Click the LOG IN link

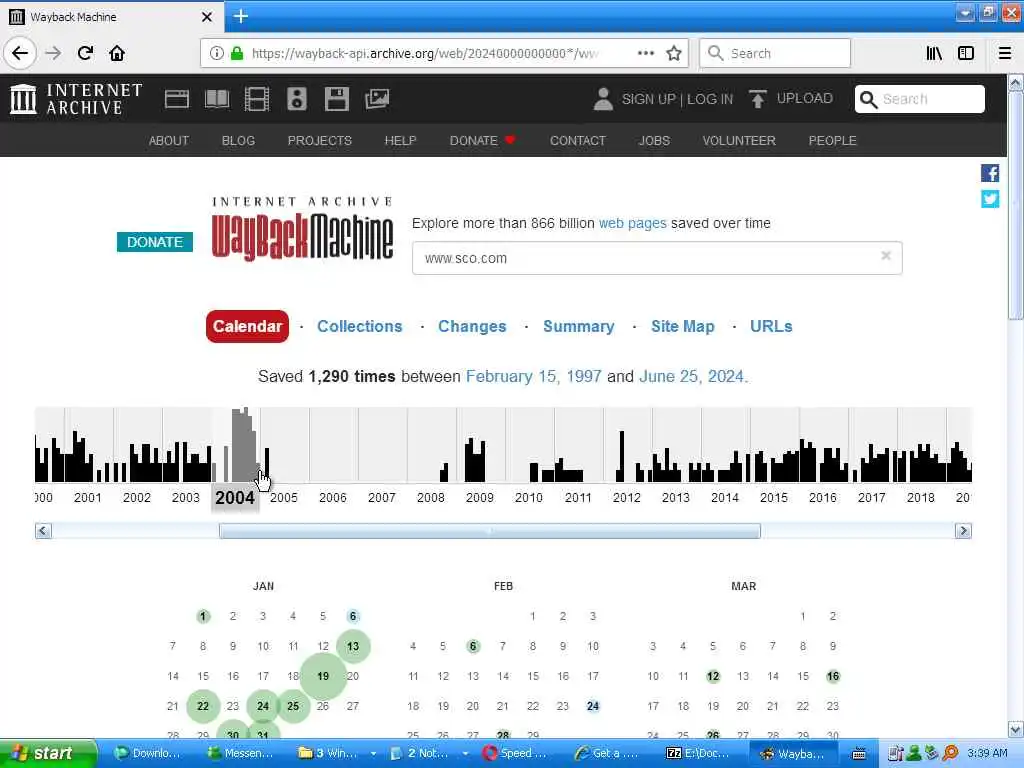710,99
